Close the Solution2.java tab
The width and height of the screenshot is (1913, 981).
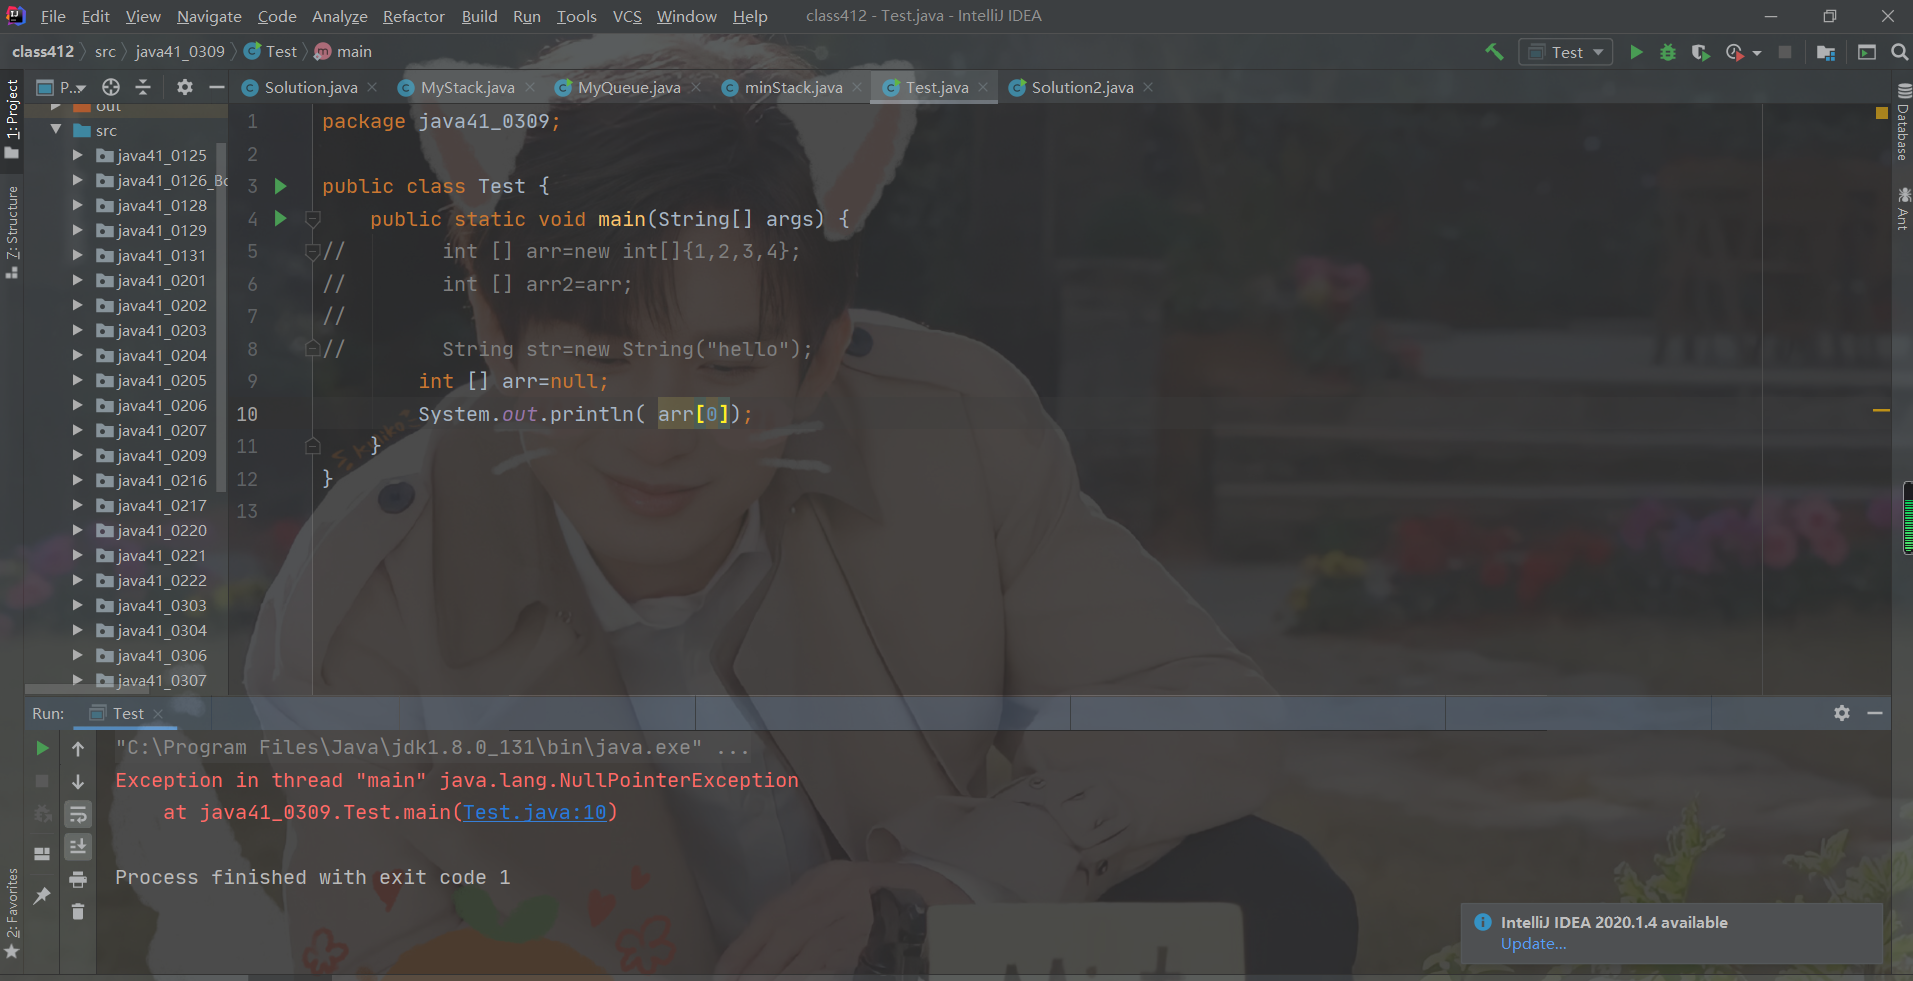tap(1148, 87)
